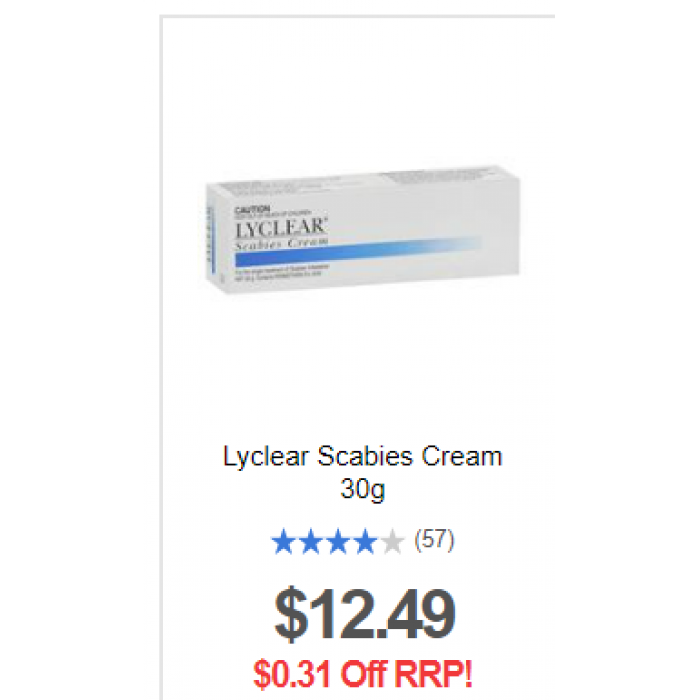Click the $12.49 price
Screen dimensions: 700x700
coord(364,614)
